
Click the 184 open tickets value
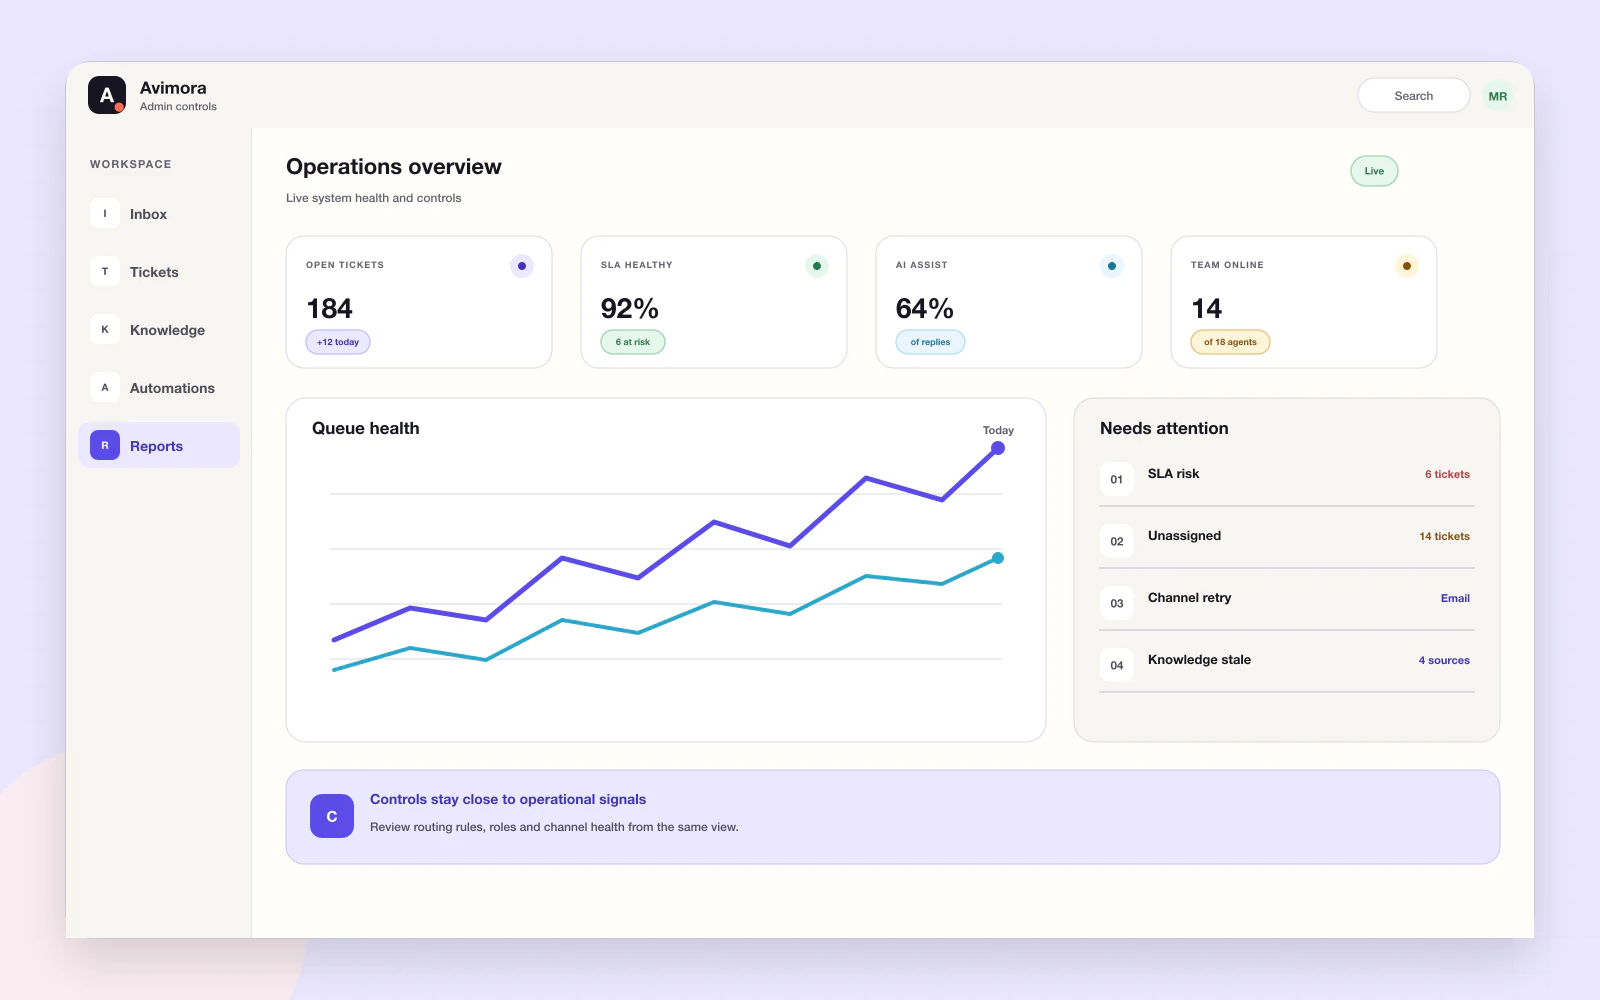pyautogui.click(x=329, y=308)
